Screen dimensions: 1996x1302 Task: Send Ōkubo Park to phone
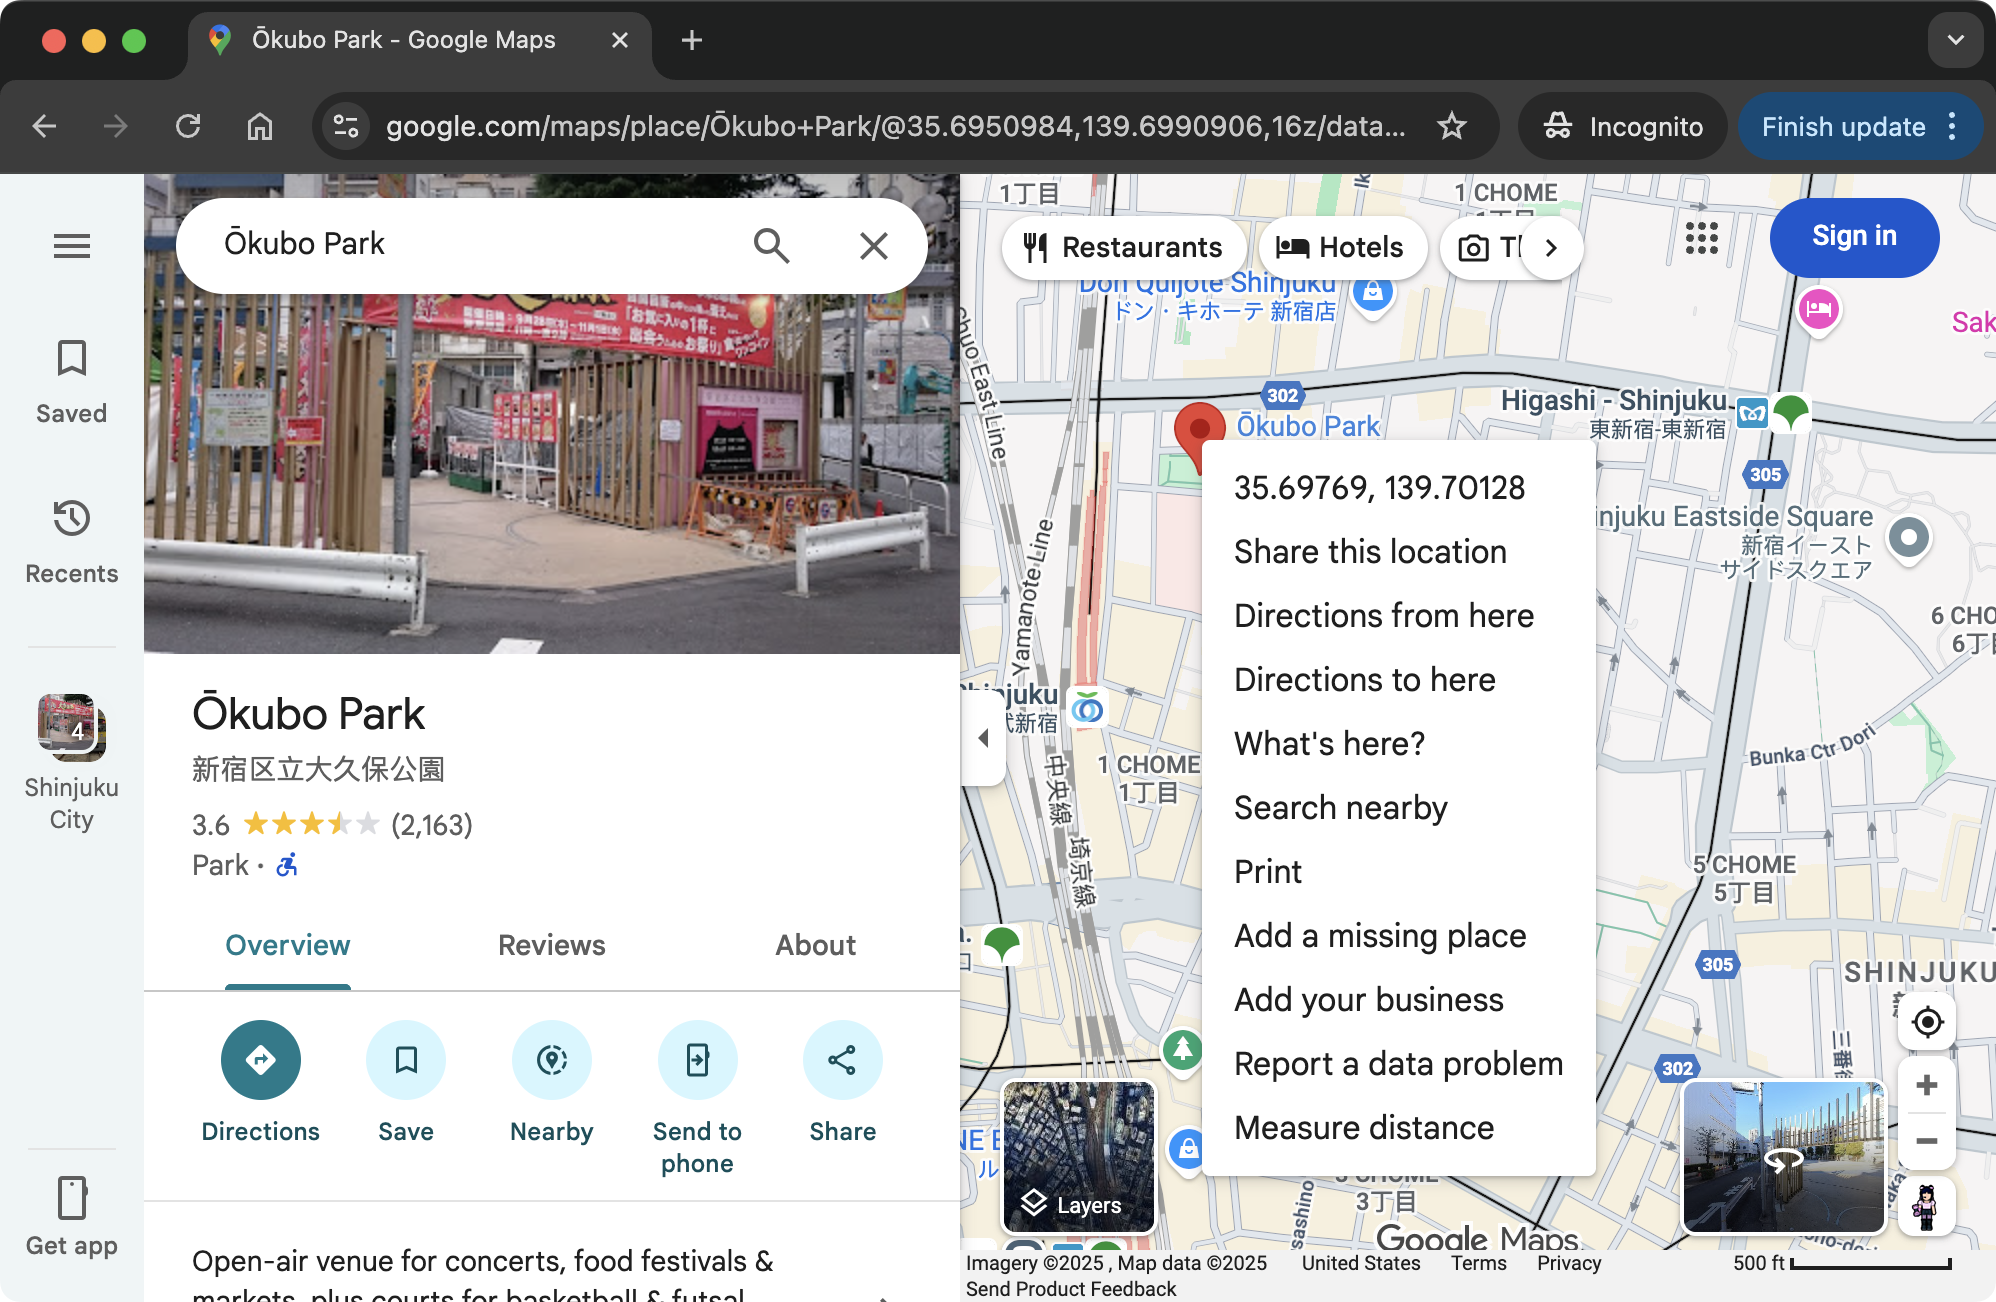coord(697,1059)
